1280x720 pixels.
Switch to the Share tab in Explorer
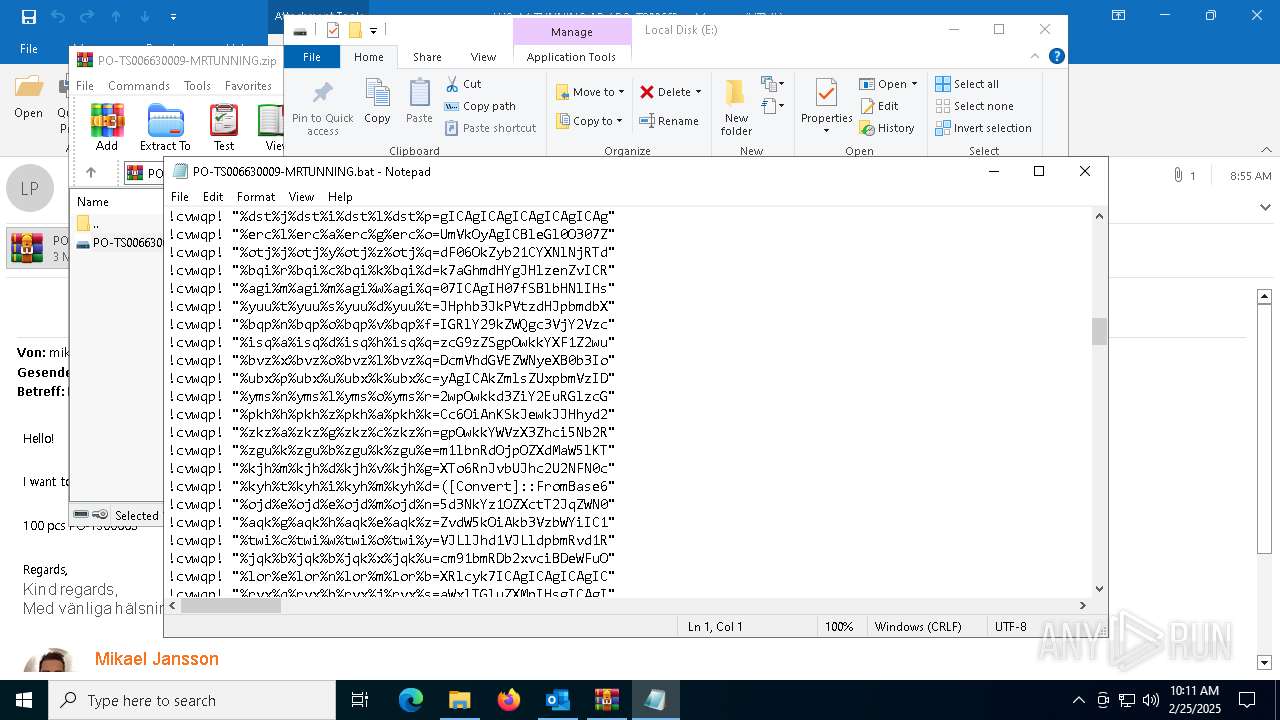pos(427,57)
